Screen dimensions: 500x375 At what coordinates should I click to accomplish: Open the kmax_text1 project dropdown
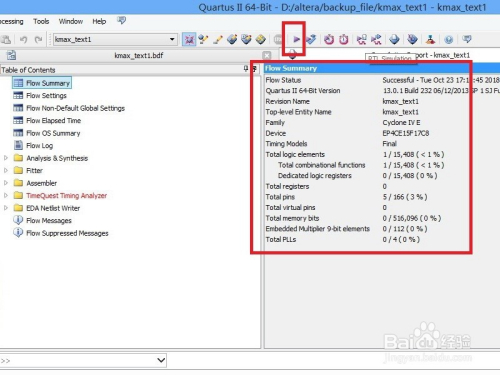172,39
